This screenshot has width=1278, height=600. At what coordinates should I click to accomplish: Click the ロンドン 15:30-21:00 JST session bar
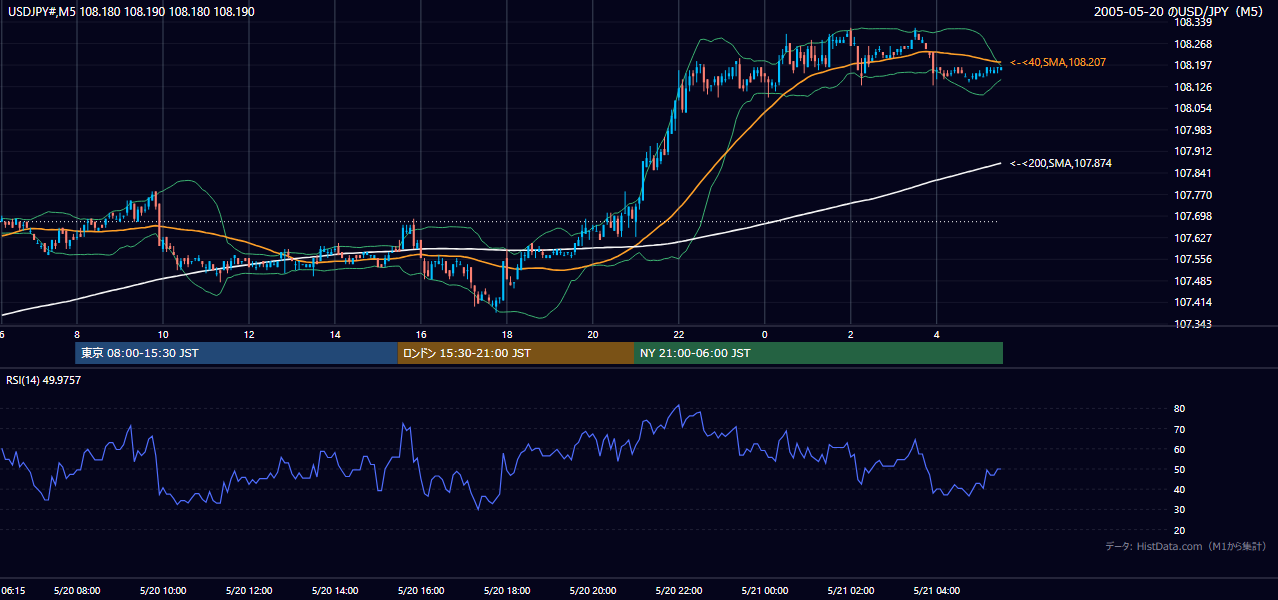click(515, 353)
